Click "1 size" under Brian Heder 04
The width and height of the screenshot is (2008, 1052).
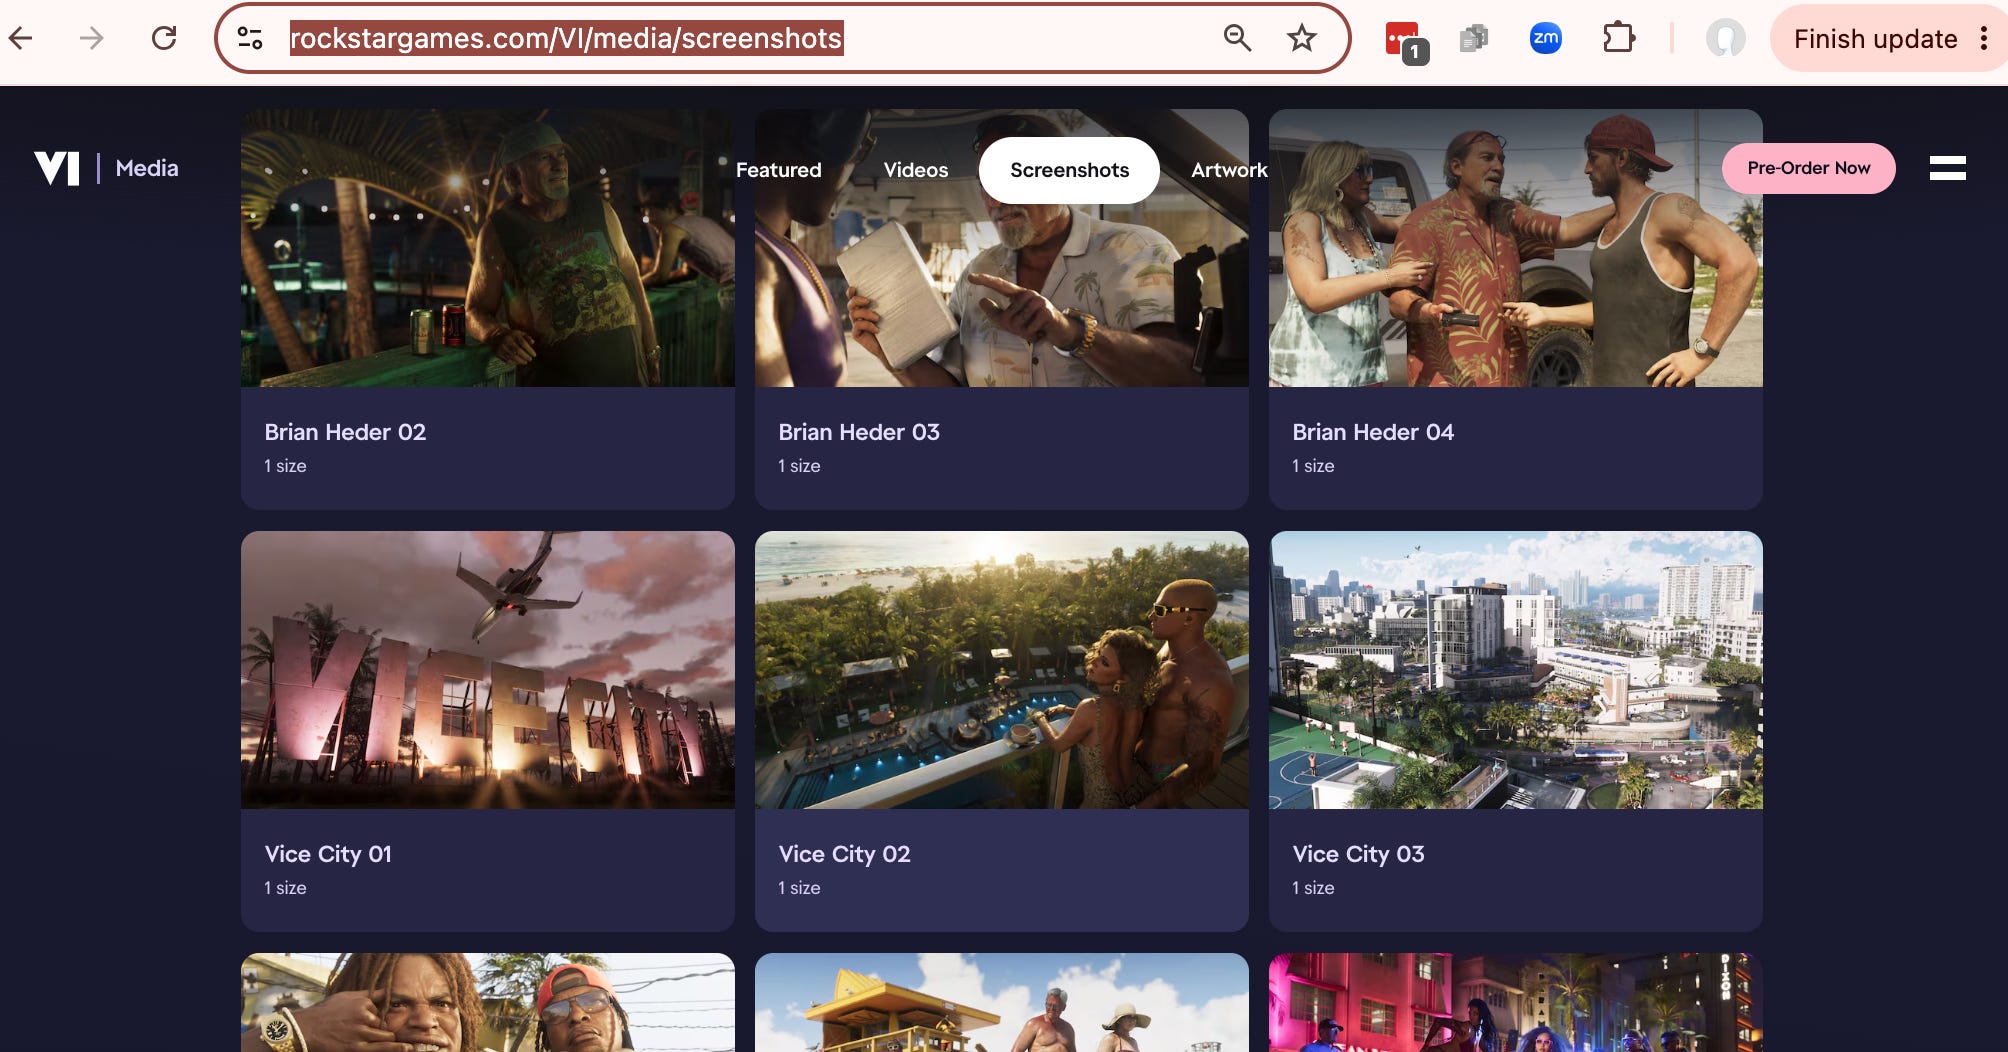click(x=1313, y=466)
